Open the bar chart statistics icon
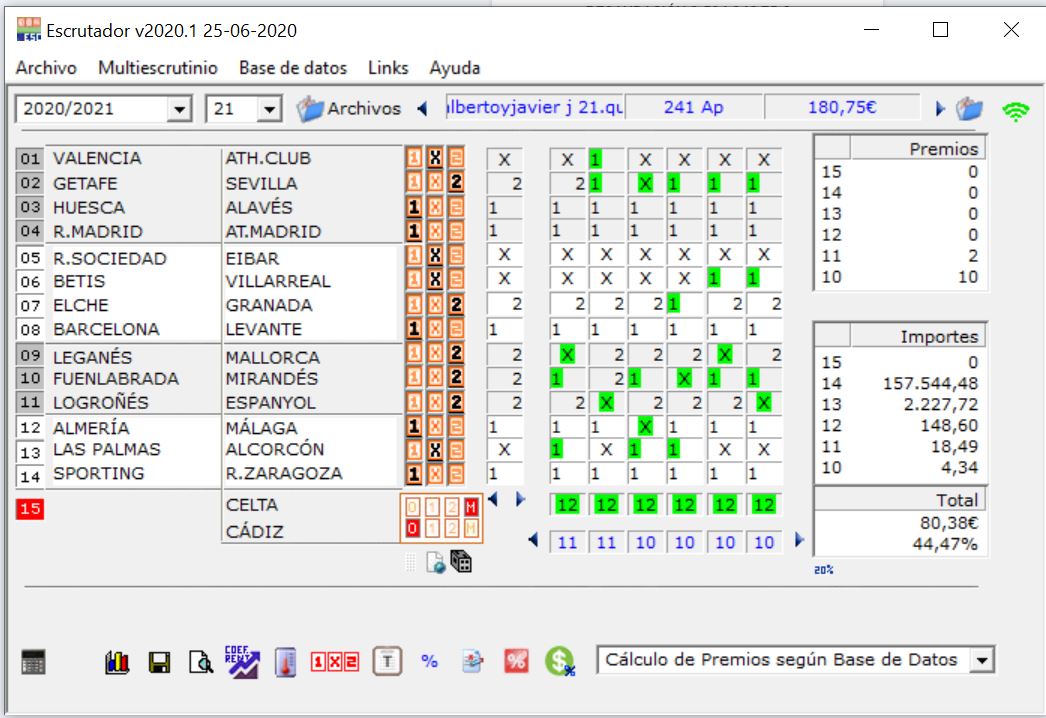The height and width of the screenshot is (718, 1046). [117, 662]
